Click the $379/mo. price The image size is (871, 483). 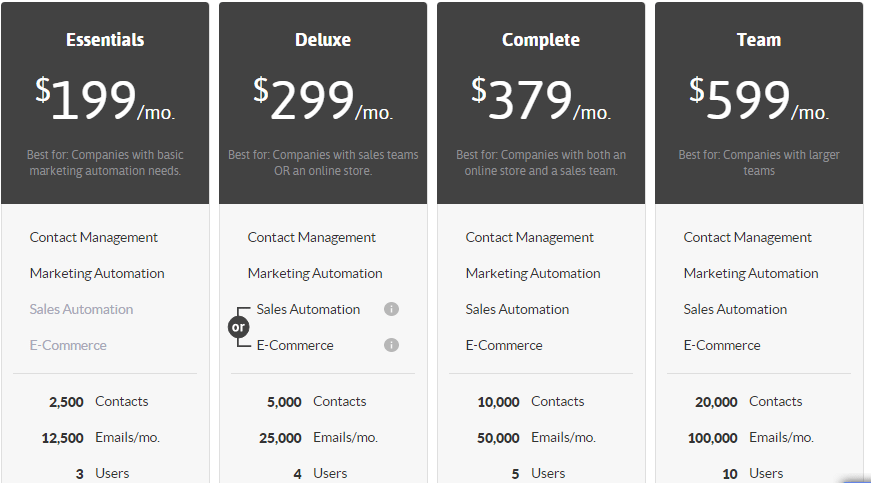[540, 99]
